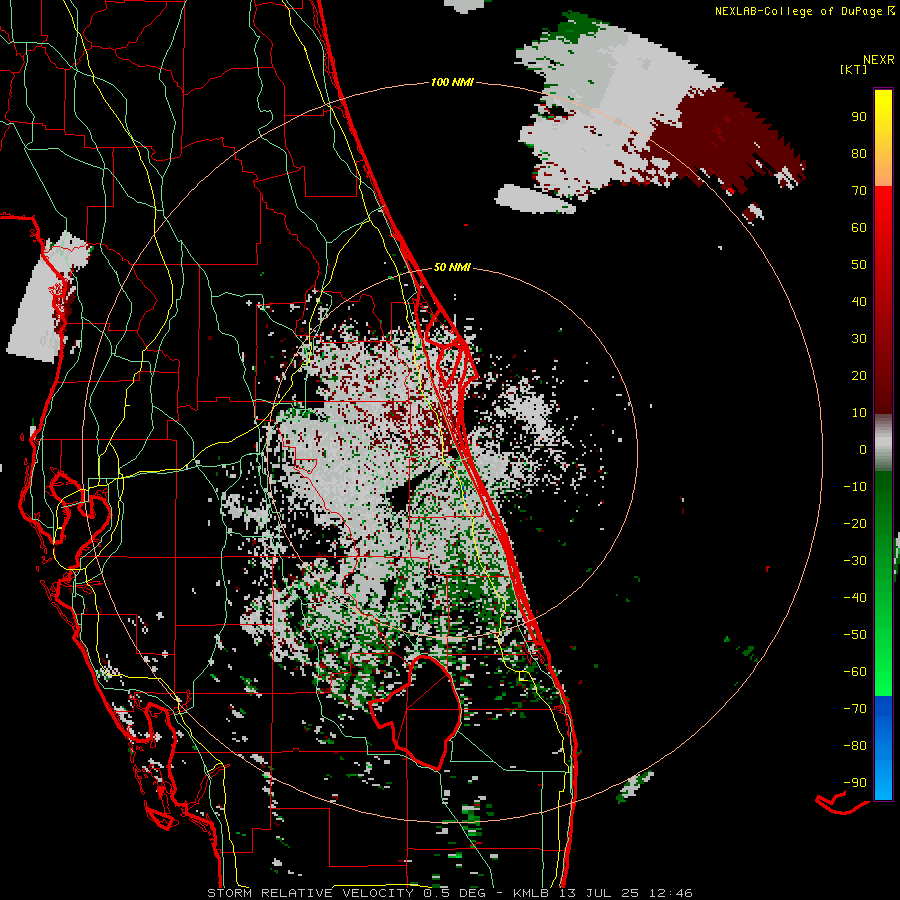Click the KMLB radar site identifier
The height and width of the screenshot is (900, 900).
(x=531, y=893)
